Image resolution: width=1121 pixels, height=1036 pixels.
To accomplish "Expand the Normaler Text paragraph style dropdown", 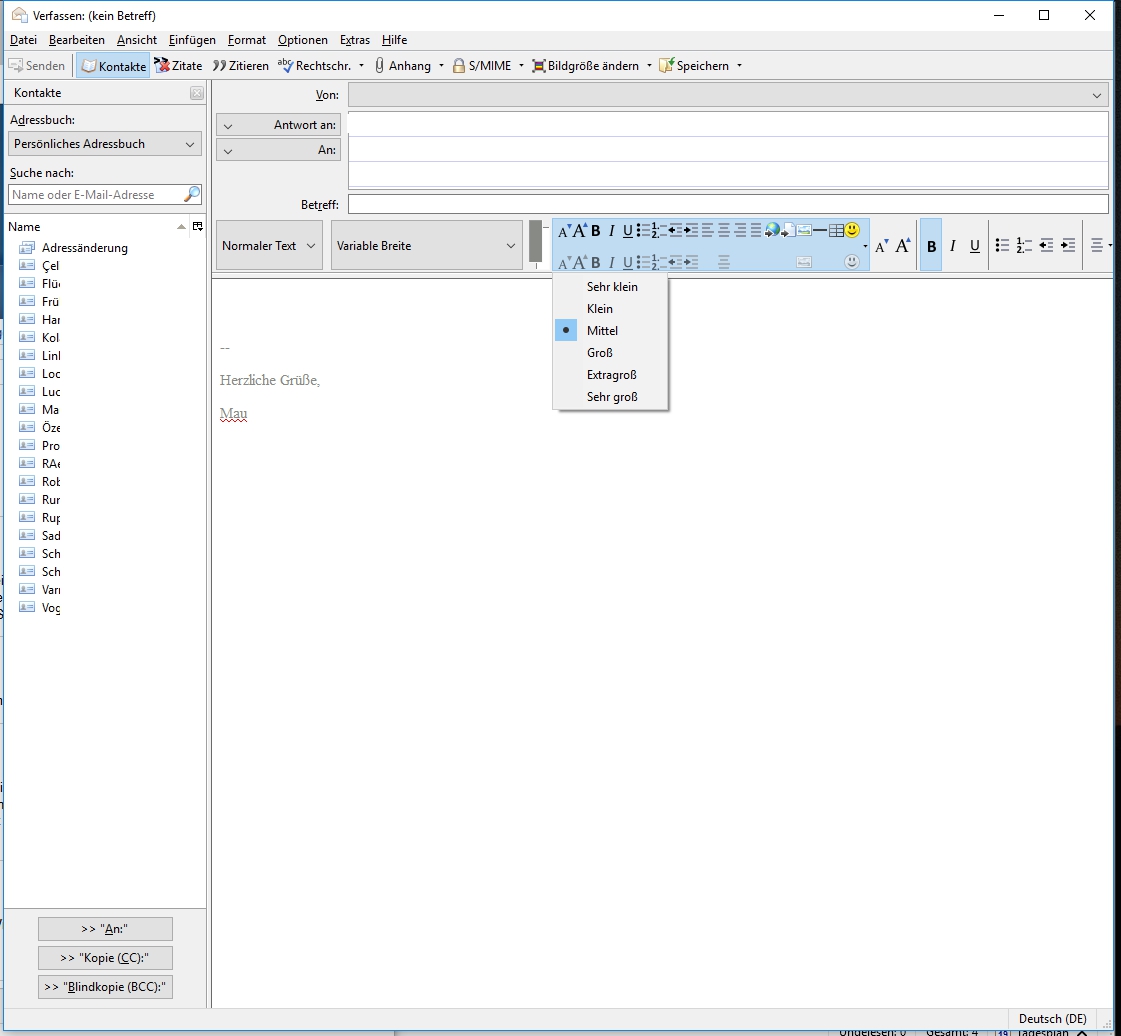I will click(269, 246).
